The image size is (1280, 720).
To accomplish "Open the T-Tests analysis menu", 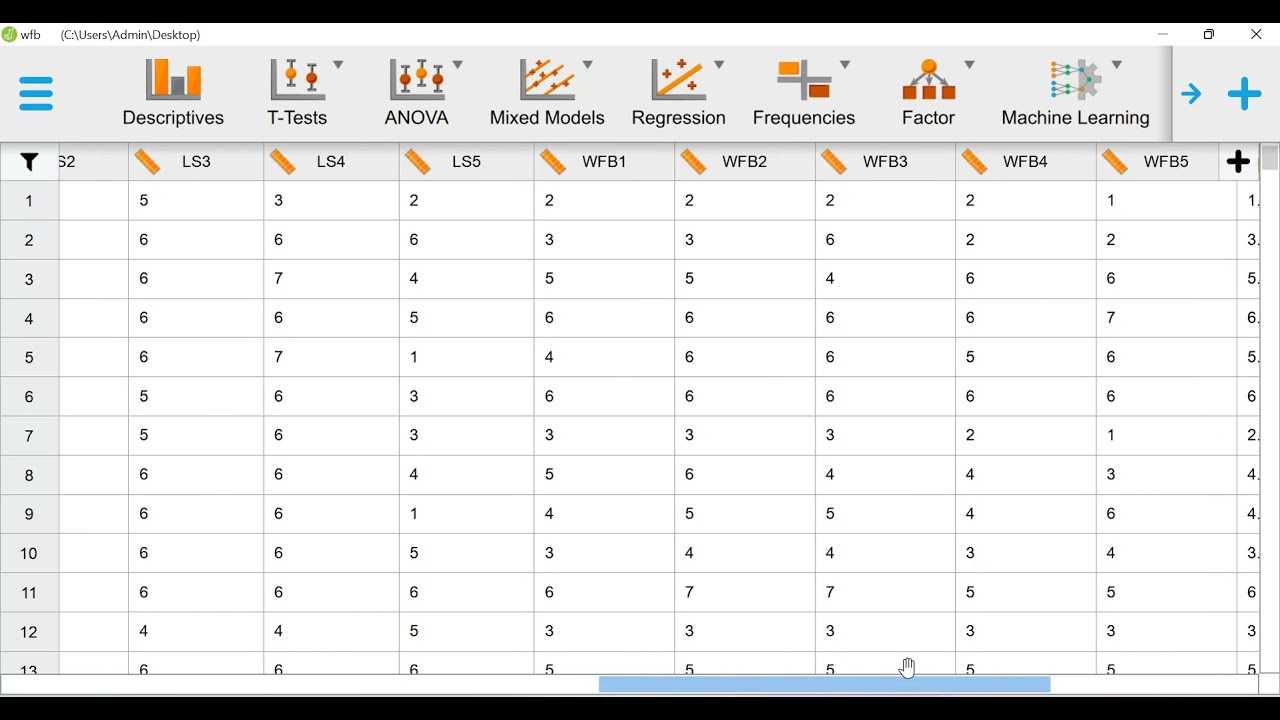I will [x=305, y=93].
